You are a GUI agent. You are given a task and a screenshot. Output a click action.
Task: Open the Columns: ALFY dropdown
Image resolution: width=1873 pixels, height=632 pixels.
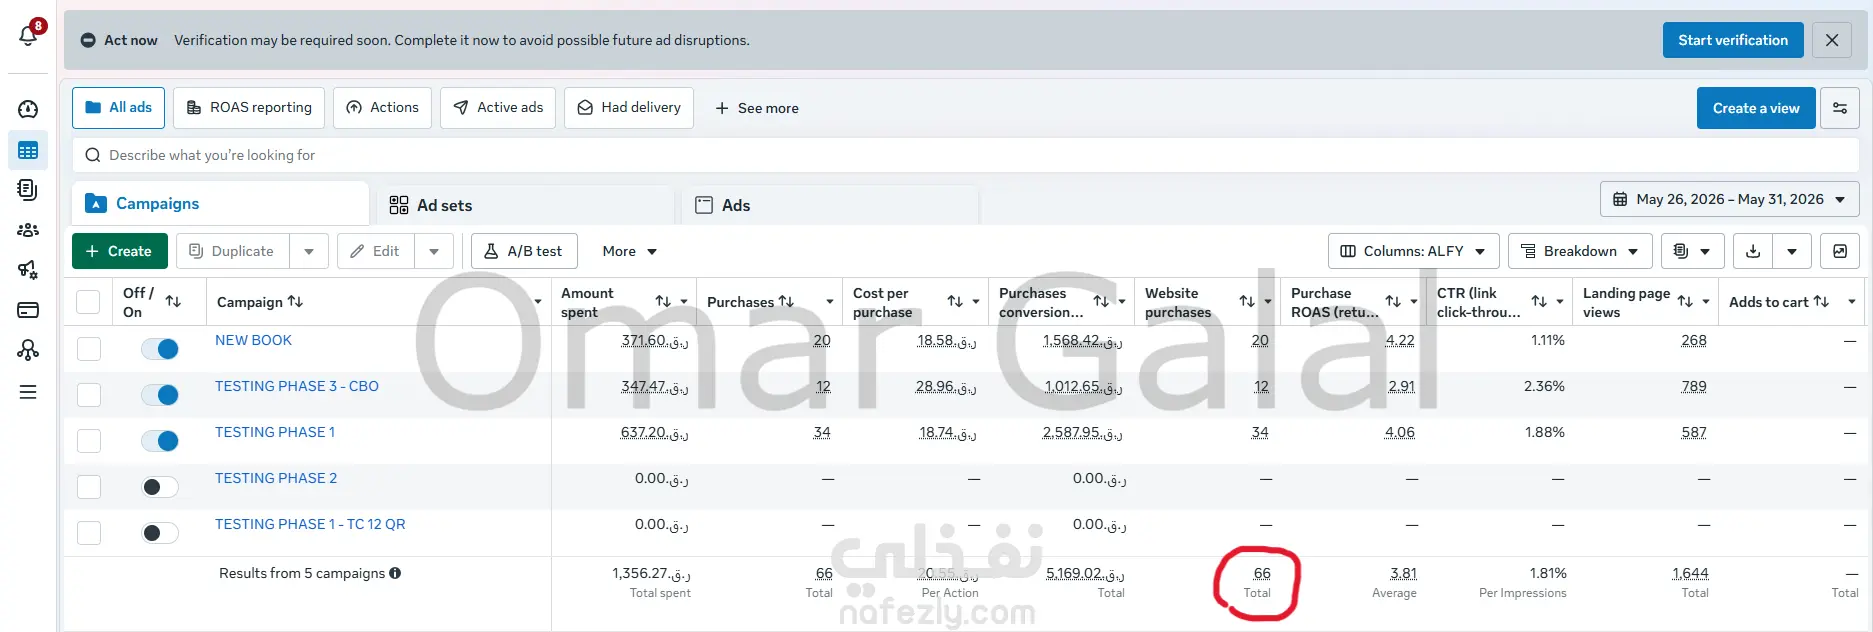tap(1413, 251)
